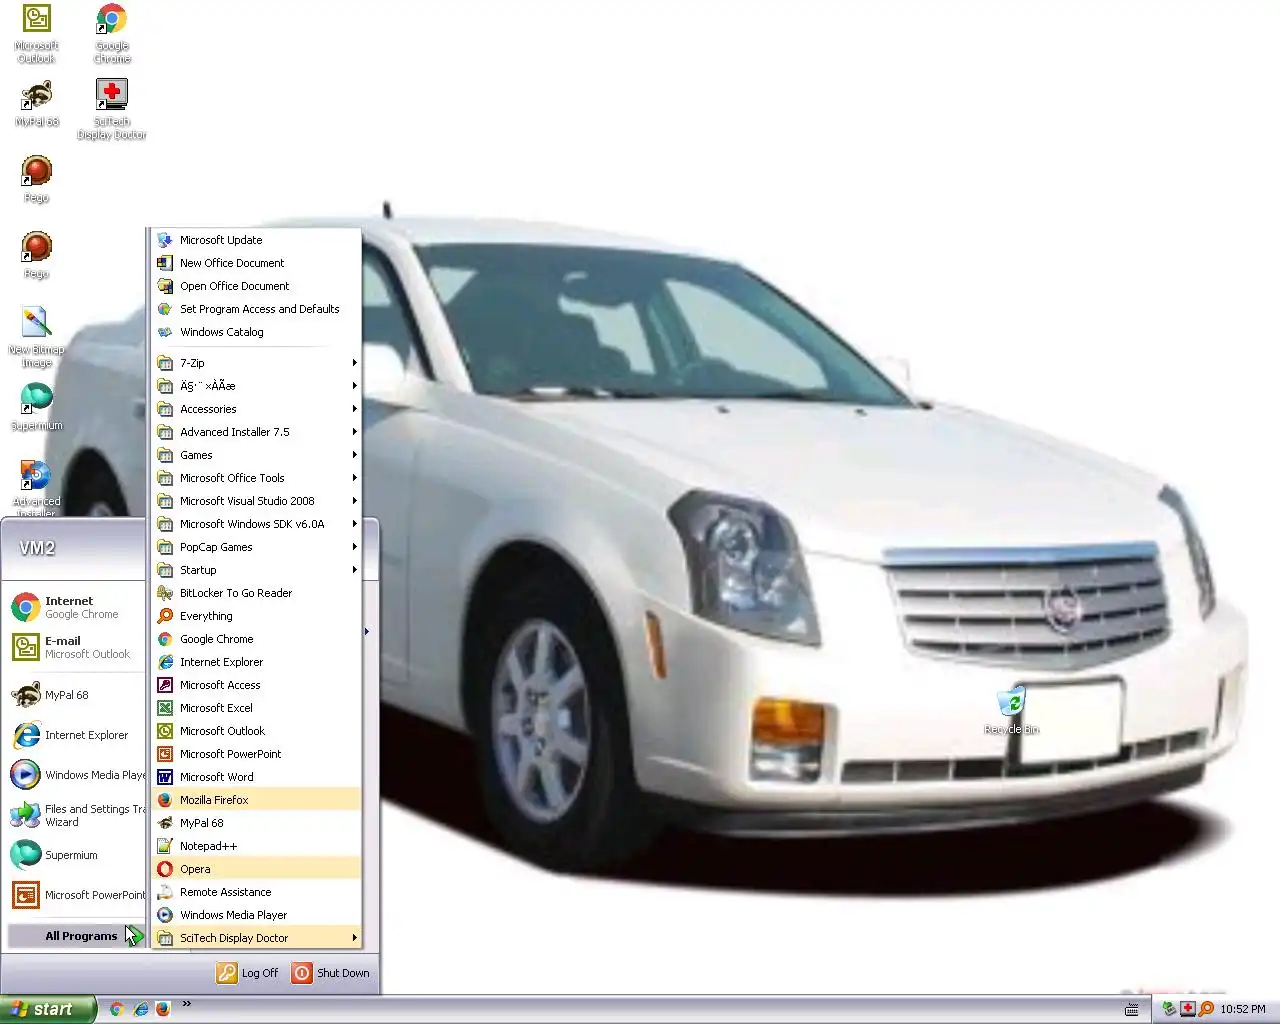This screenshot has height=1024, width=1280.
Task: Launch Microsoft PowerPoint from All Programs list
Action: (256, 754)
